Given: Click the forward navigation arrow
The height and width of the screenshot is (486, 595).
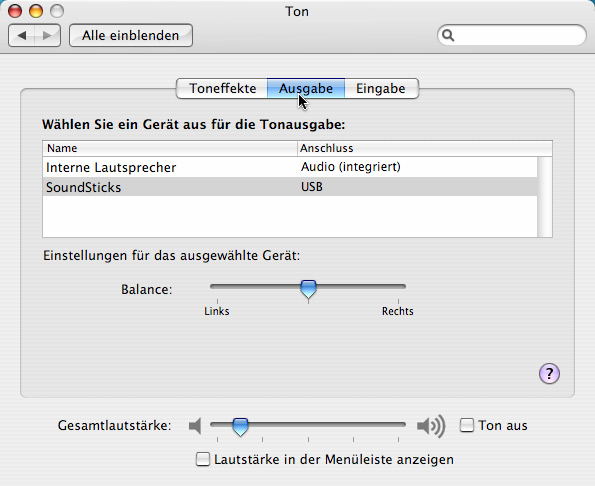Looking at the screenshot, I should [47, 36].
